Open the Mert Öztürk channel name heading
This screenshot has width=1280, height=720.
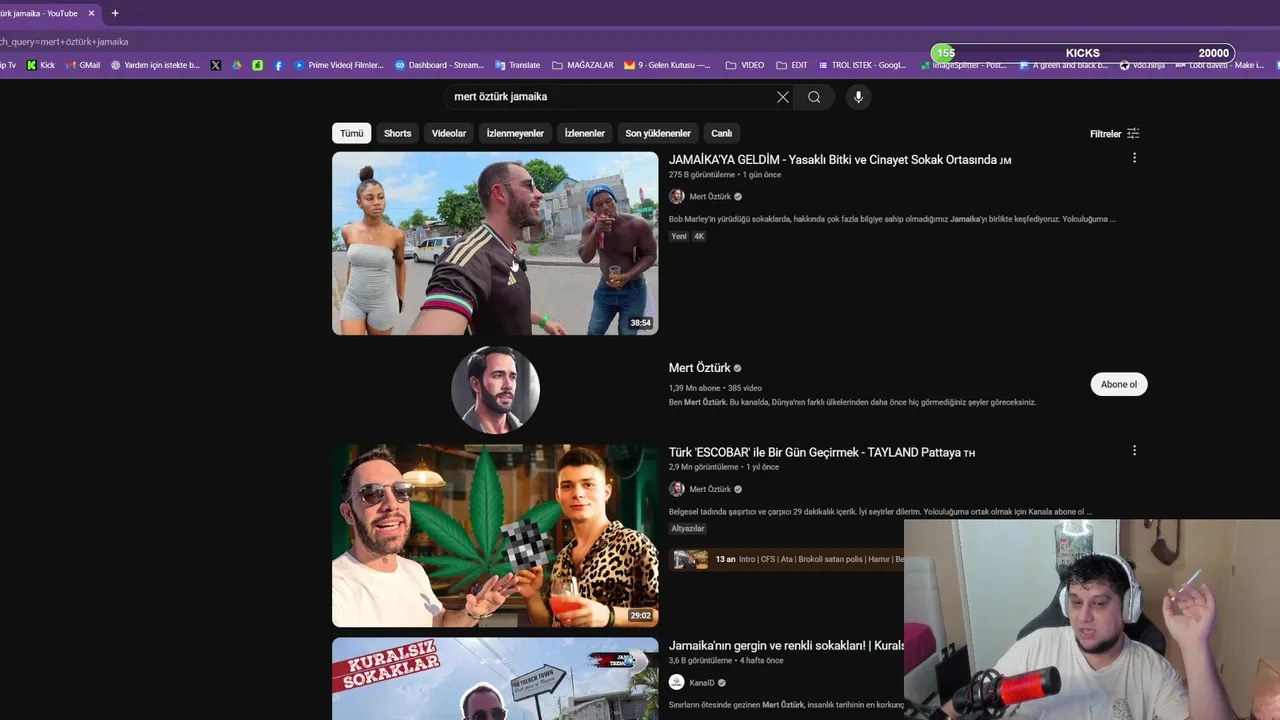tap(700, 368)
